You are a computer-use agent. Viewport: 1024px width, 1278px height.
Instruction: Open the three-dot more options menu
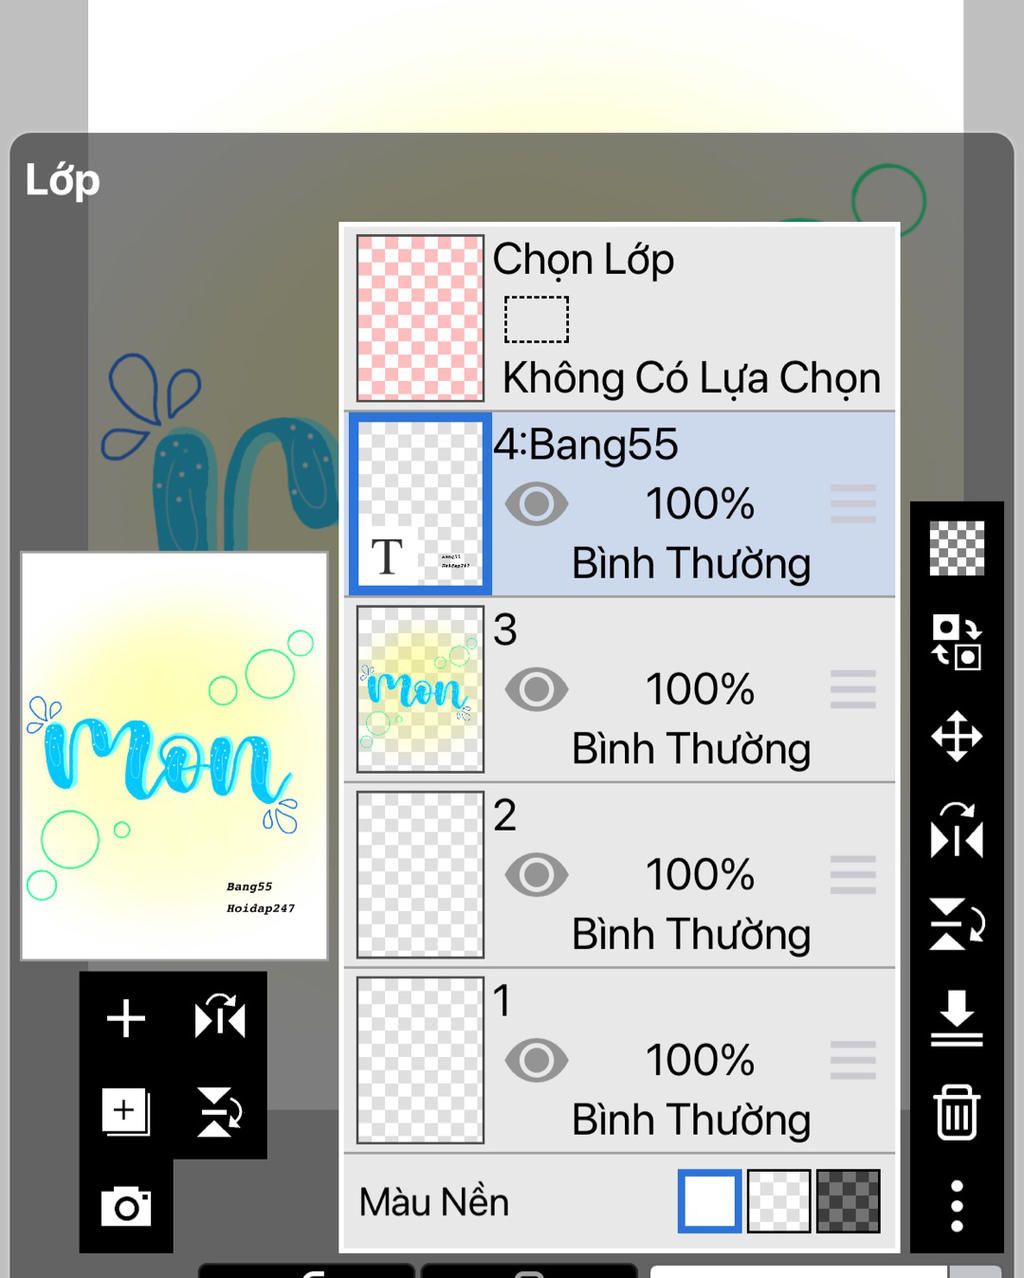pyautogui.click(x=957, y=1205)
